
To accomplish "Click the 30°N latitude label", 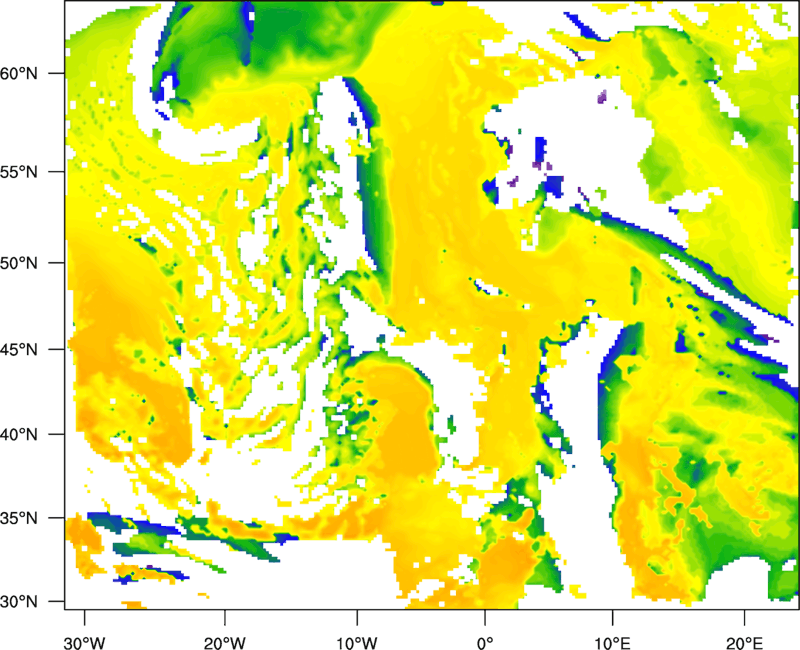I will (x=19, y=602).
